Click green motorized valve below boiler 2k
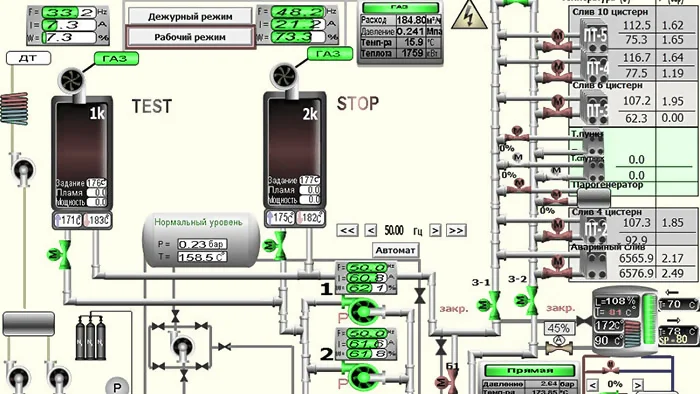This screenshot has width=700, height=394. tap(275, 245)
